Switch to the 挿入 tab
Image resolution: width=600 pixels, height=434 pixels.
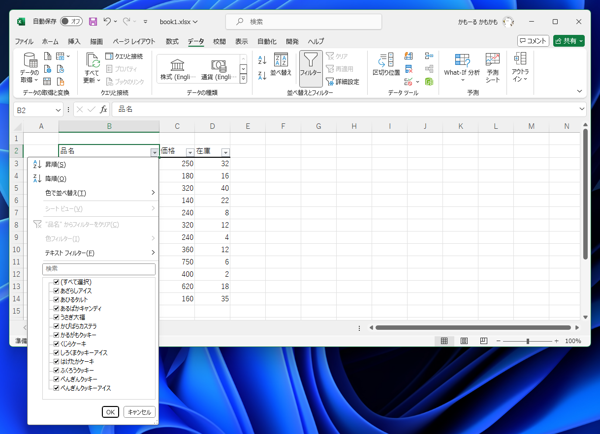[x=74, y=41]
